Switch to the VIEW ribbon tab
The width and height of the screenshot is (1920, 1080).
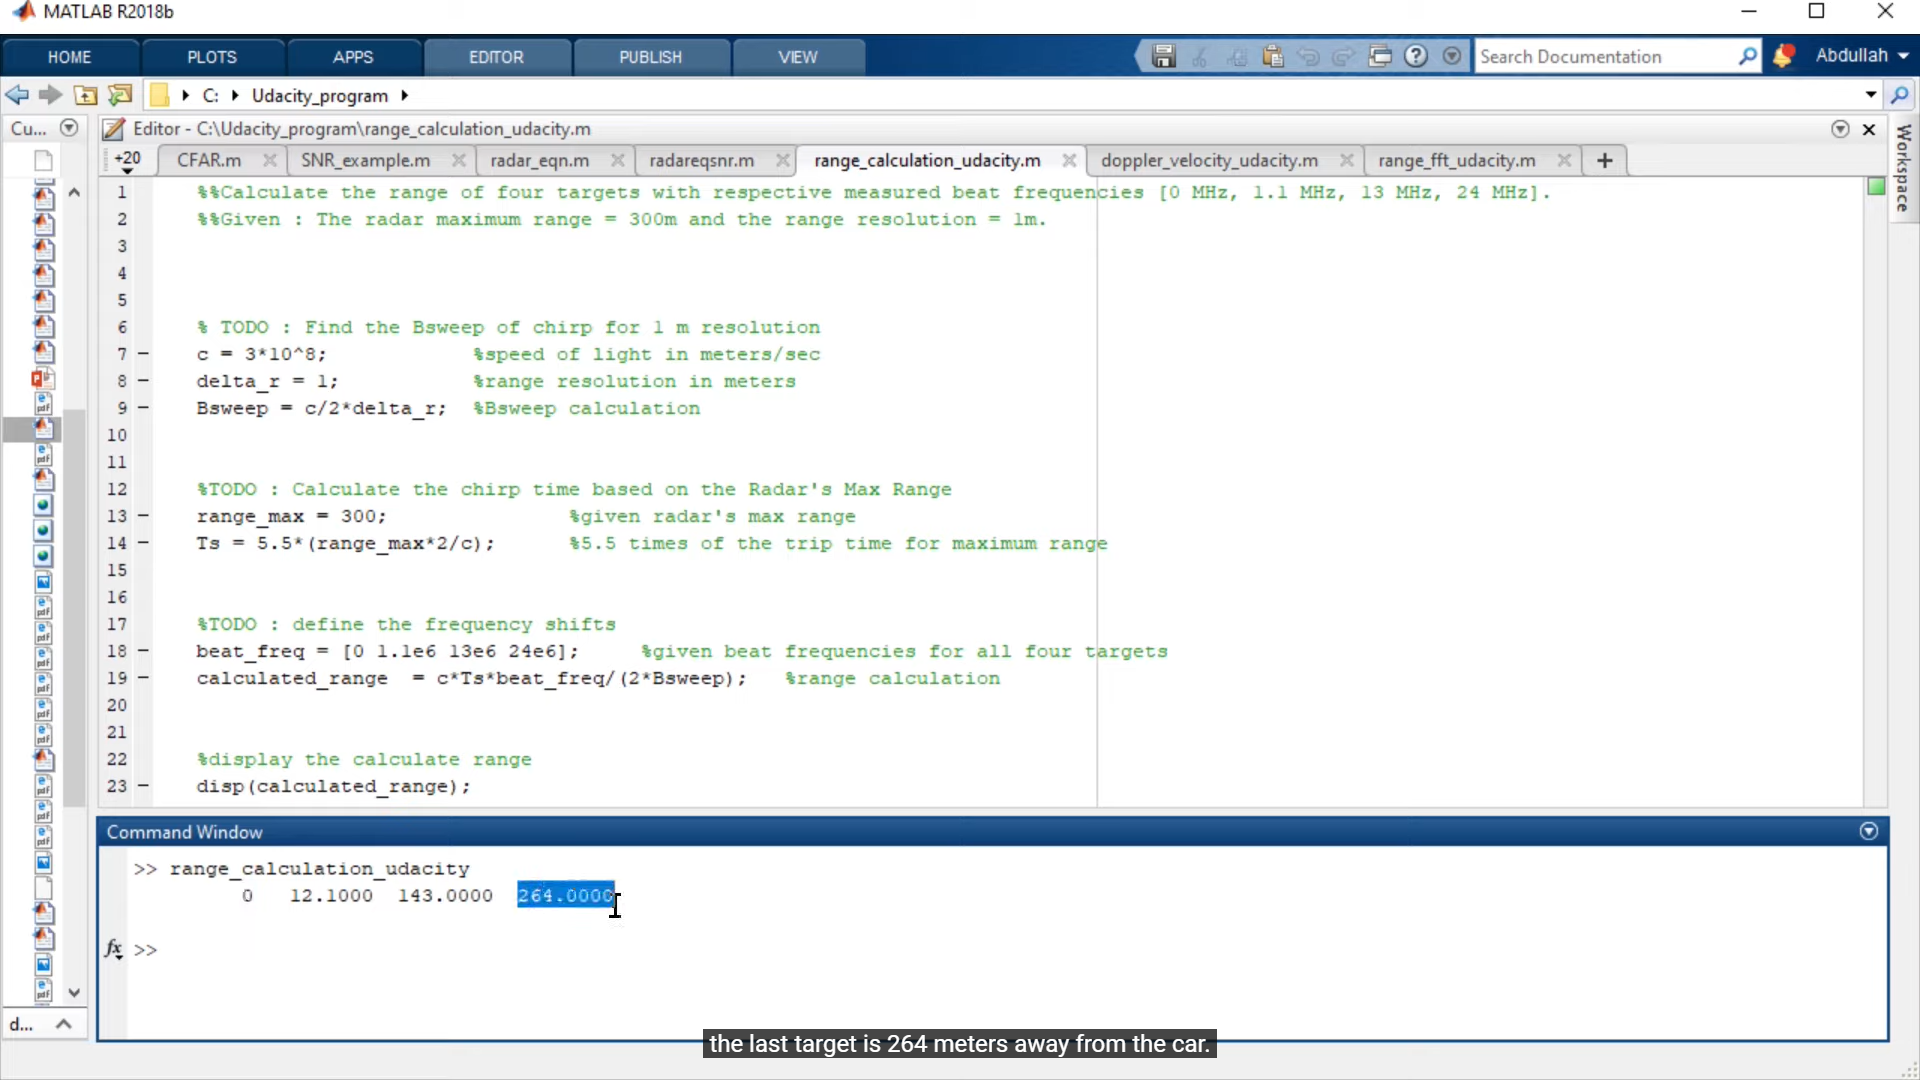coord(798,57)
